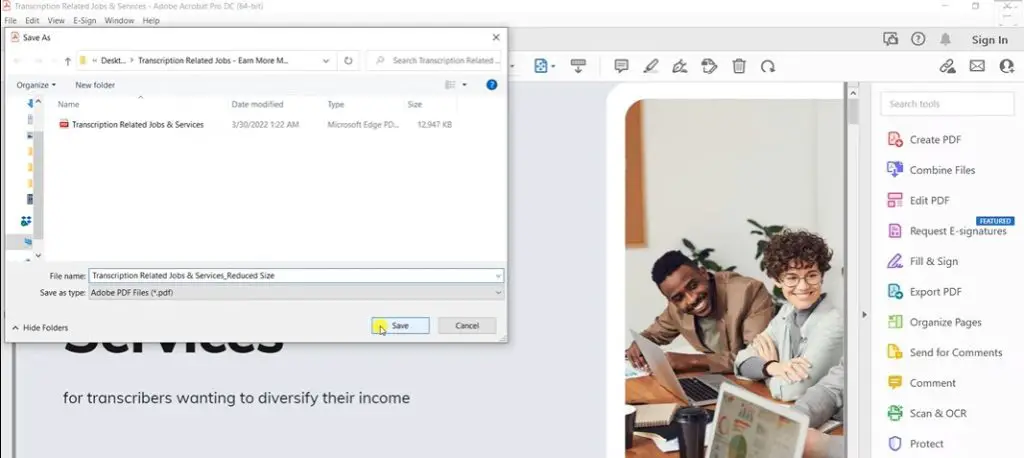Open Organize Pages tool

coord(935,322)
